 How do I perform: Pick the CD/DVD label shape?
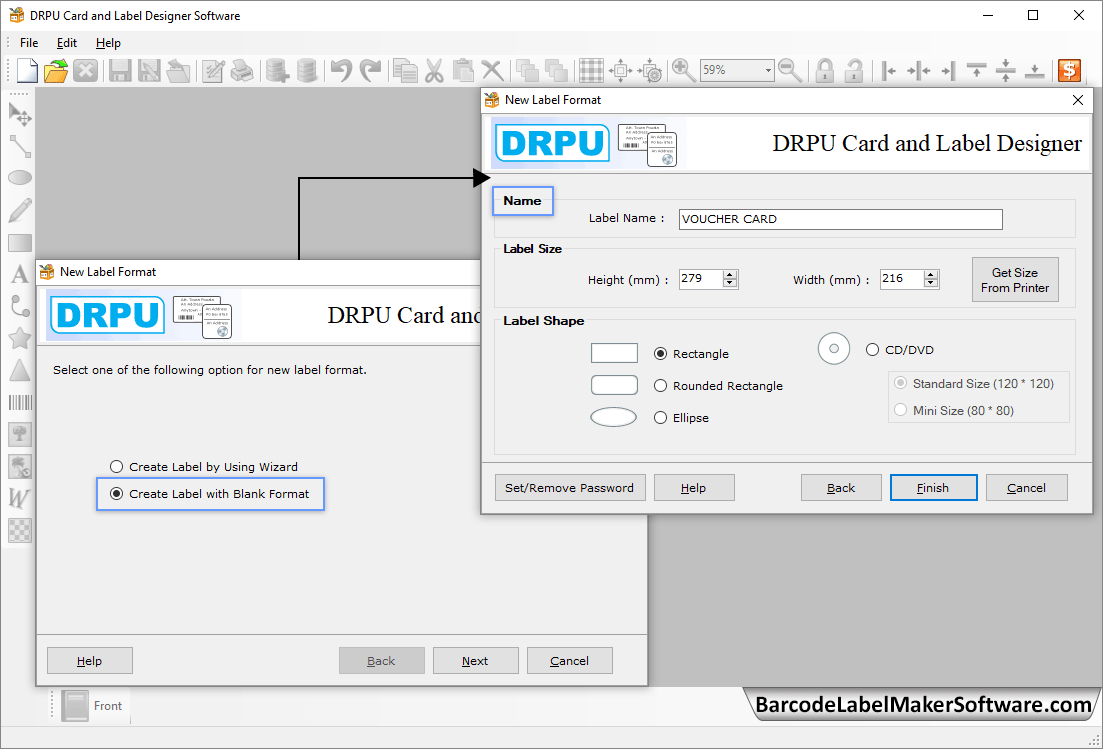coord(872,350)
